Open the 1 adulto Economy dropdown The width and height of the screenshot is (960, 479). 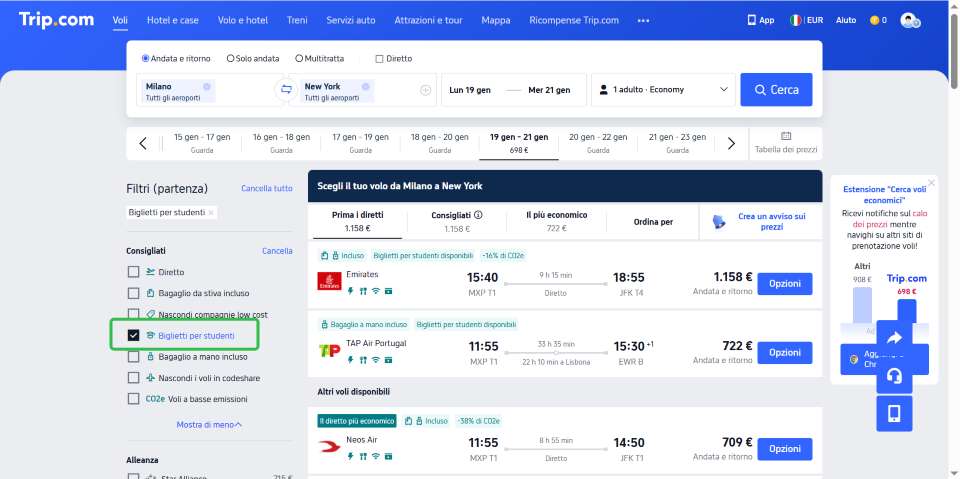[x=664, y=90]
